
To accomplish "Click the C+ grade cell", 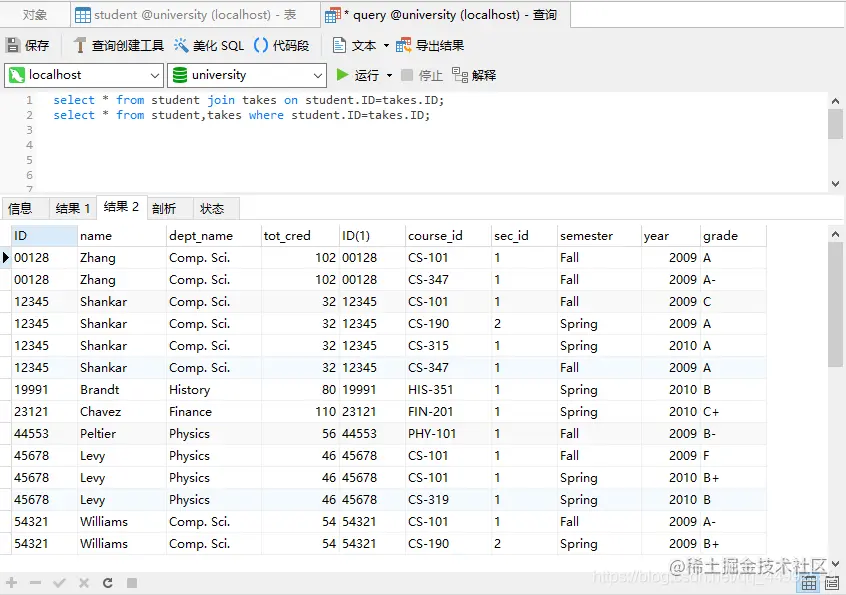I will pos(733,412).
